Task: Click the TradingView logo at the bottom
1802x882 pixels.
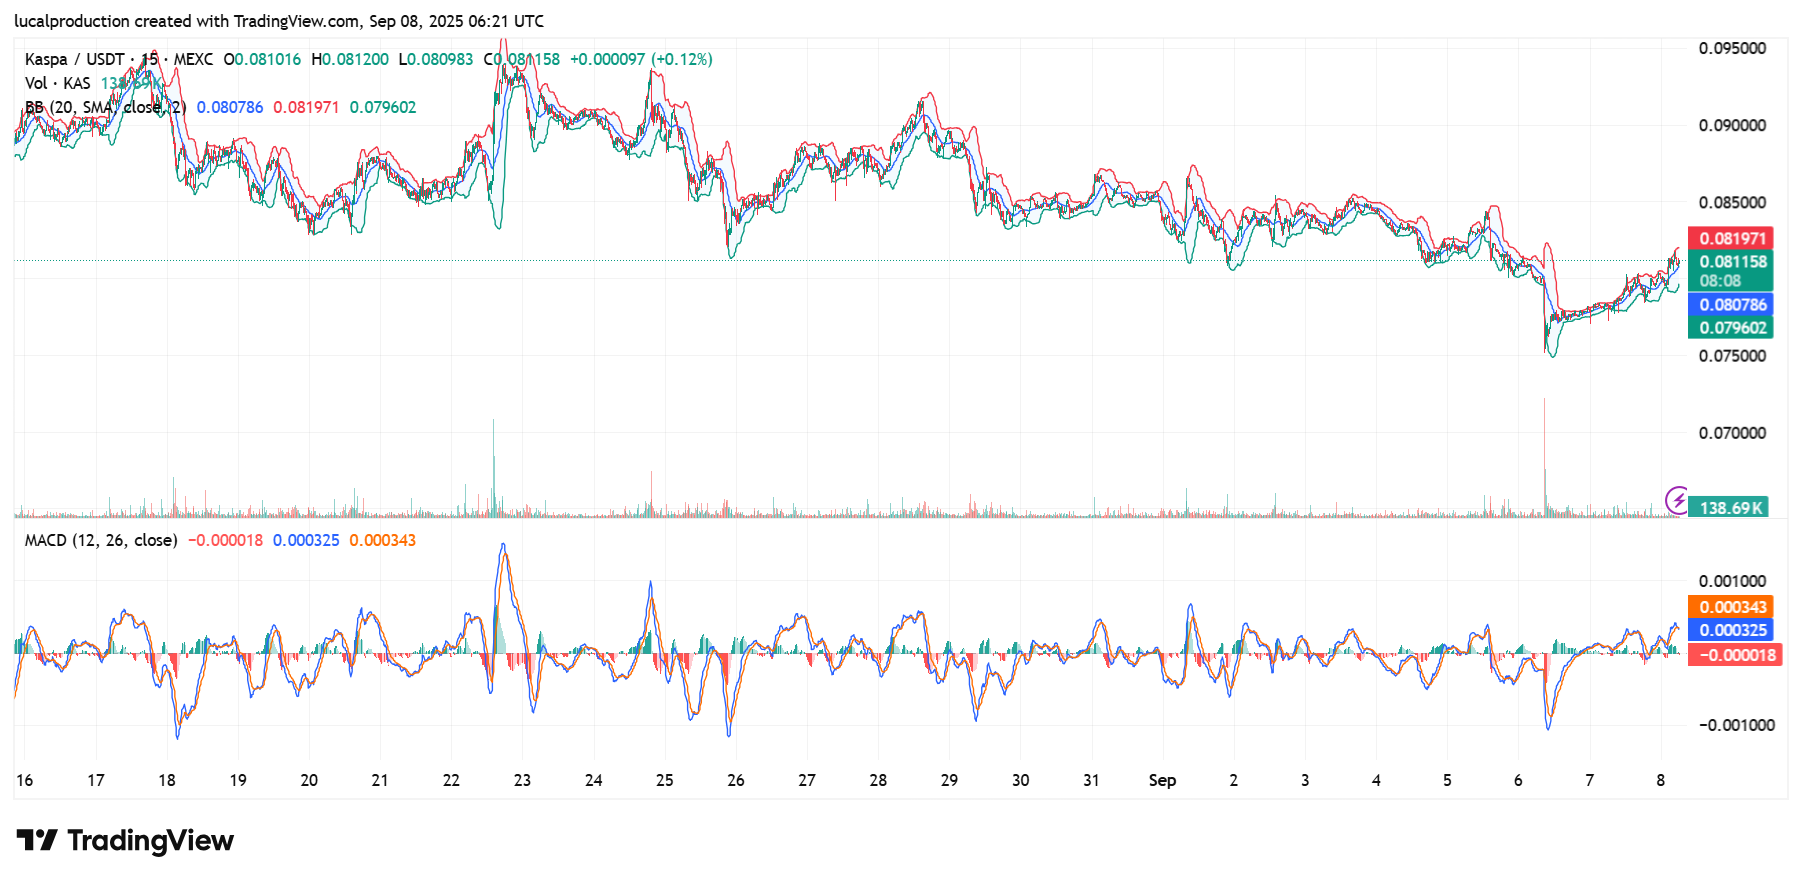Action: click(125, 841)
